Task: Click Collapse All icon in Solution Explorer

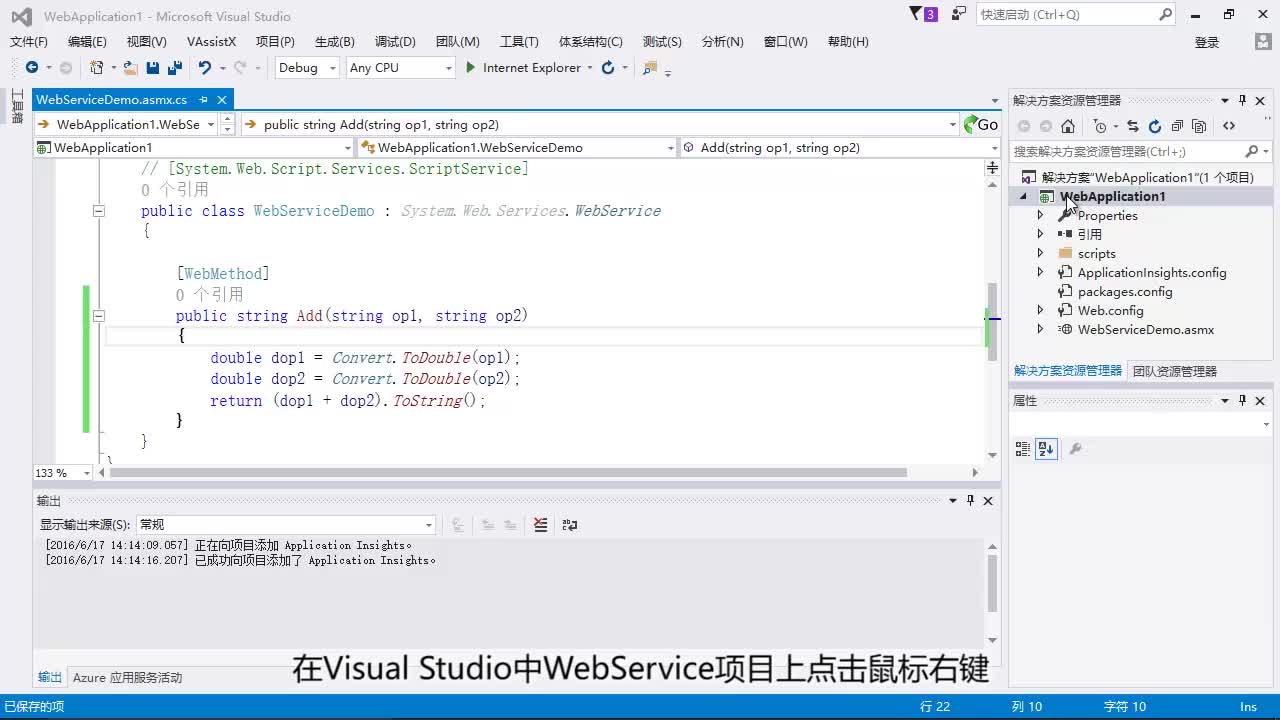Action: (1177, 126)
